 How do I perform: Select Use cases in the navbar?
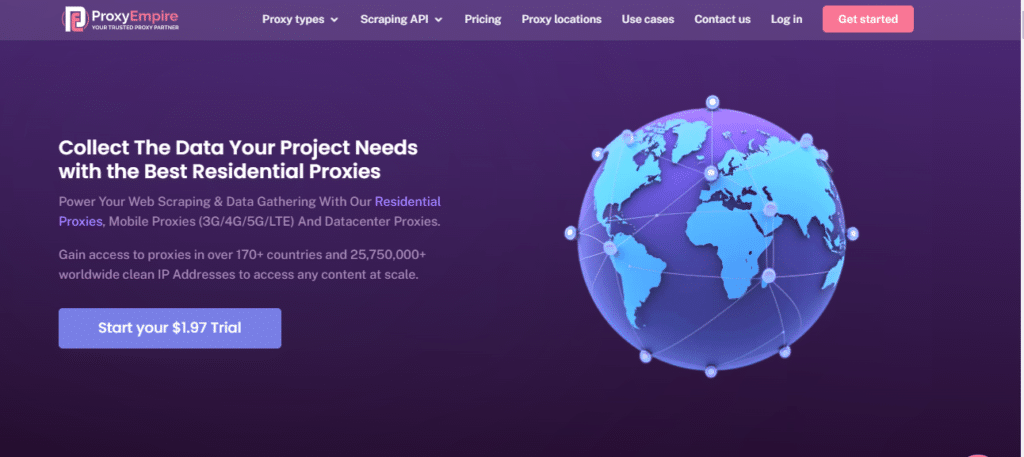pos(648,20)
